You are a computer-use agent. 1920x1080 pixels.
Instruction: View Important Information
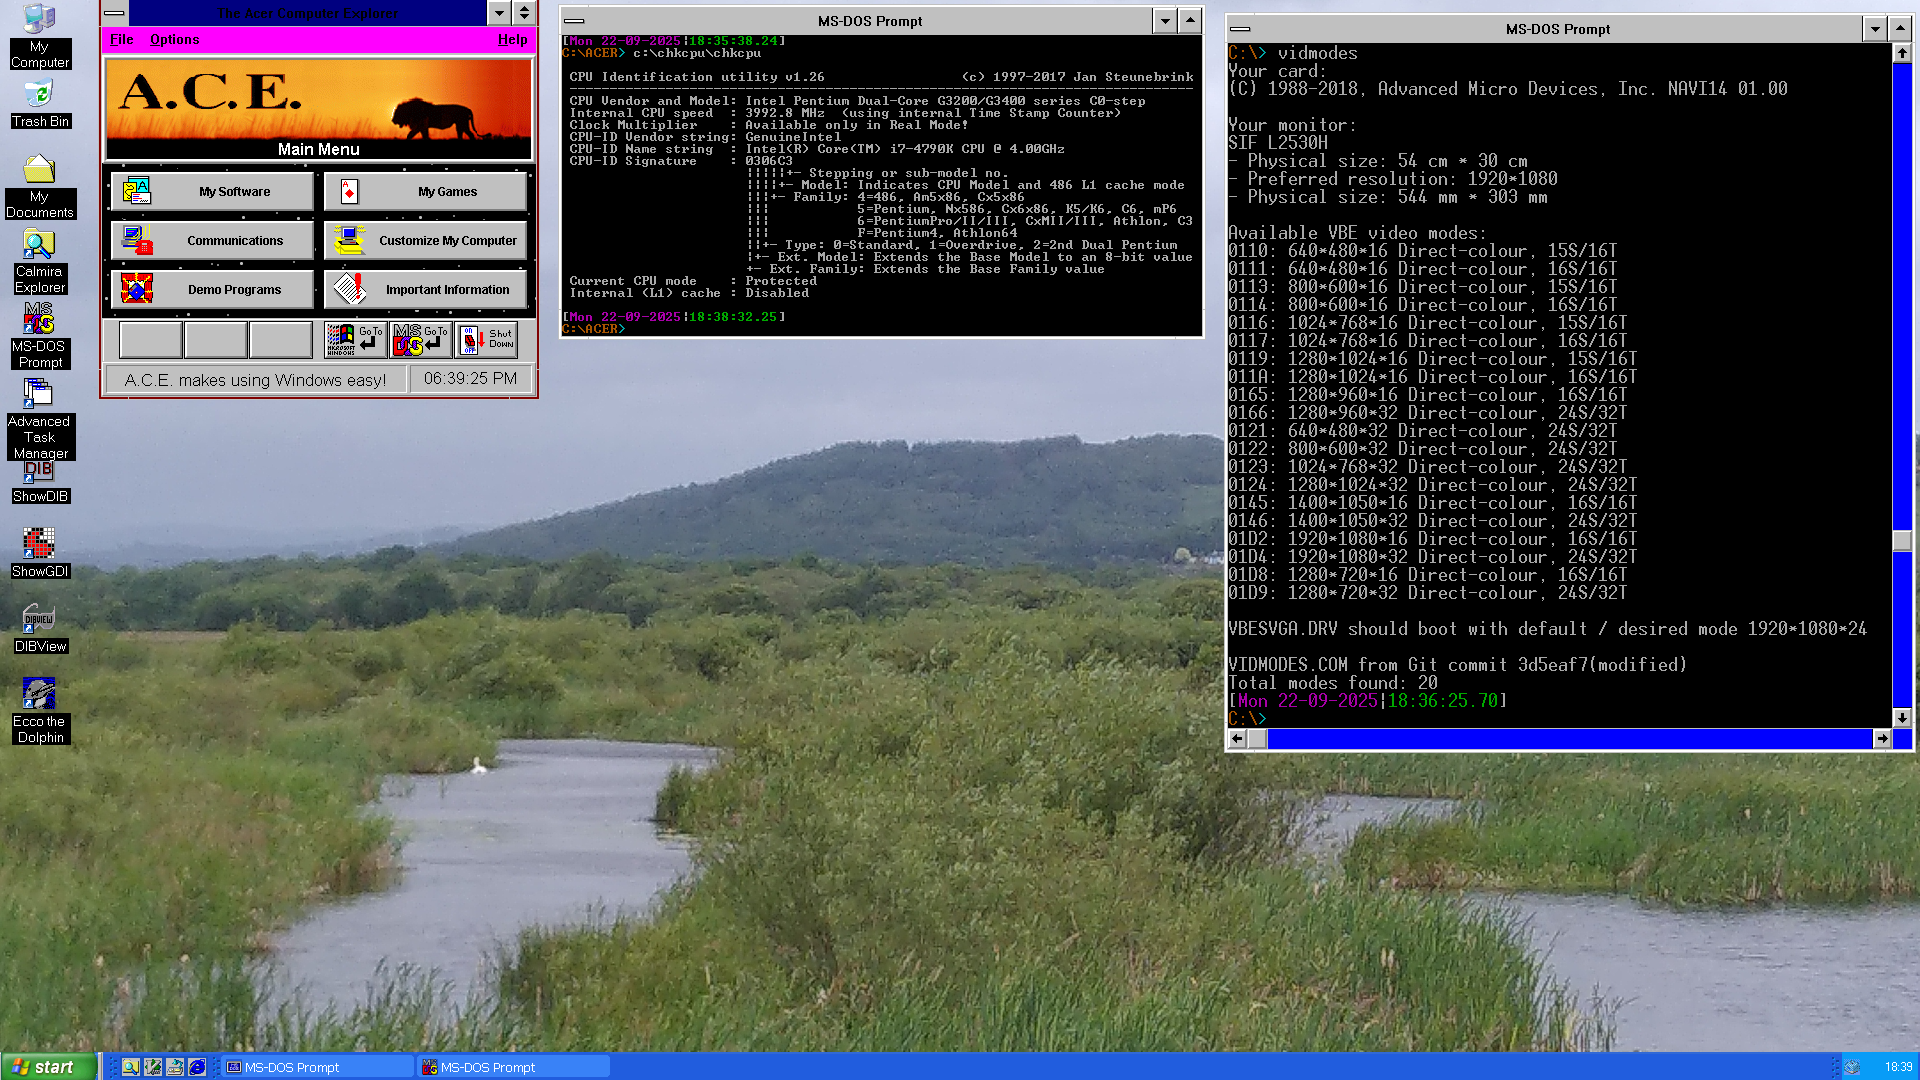click(425, 289)
